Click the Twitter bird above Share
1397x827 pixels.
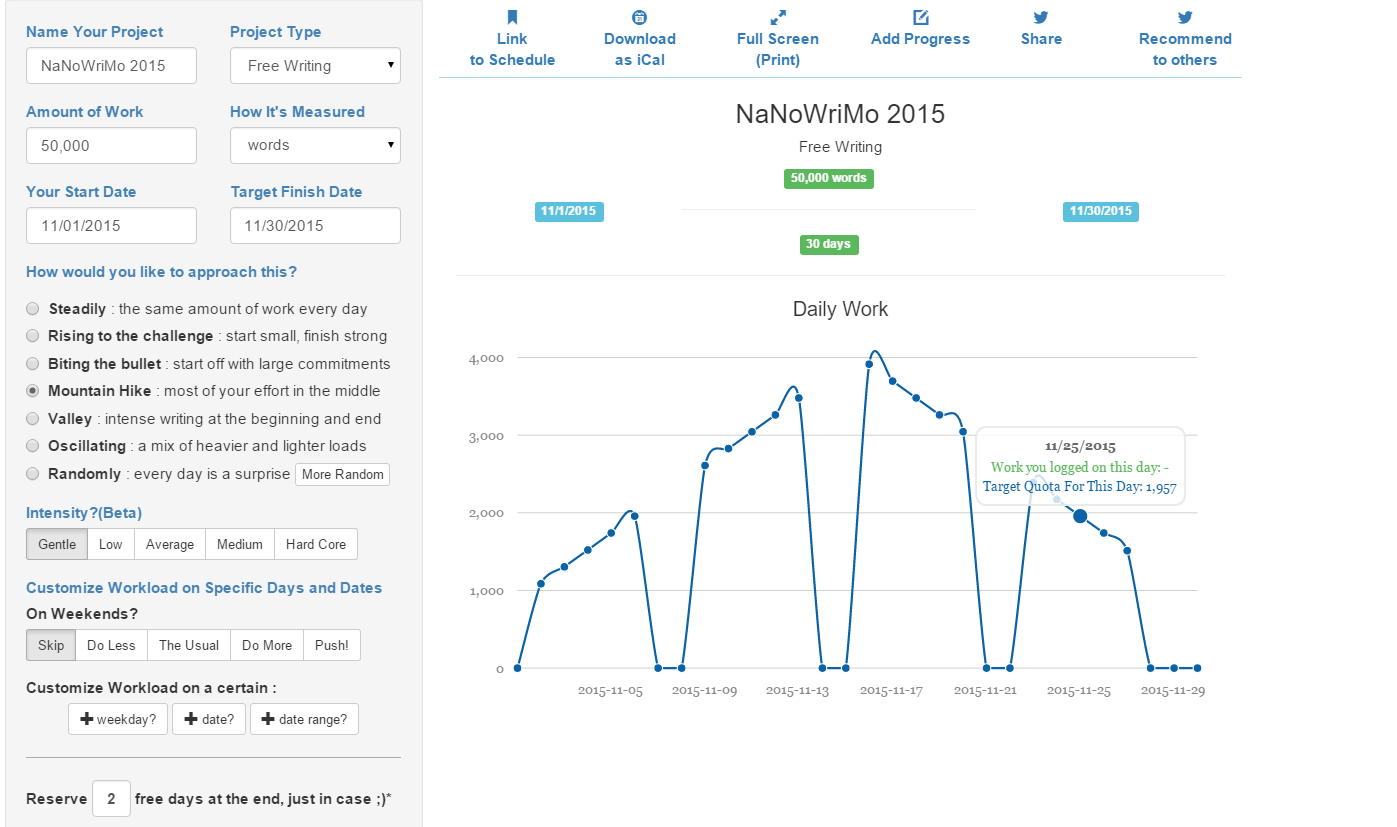[1041, 17]
